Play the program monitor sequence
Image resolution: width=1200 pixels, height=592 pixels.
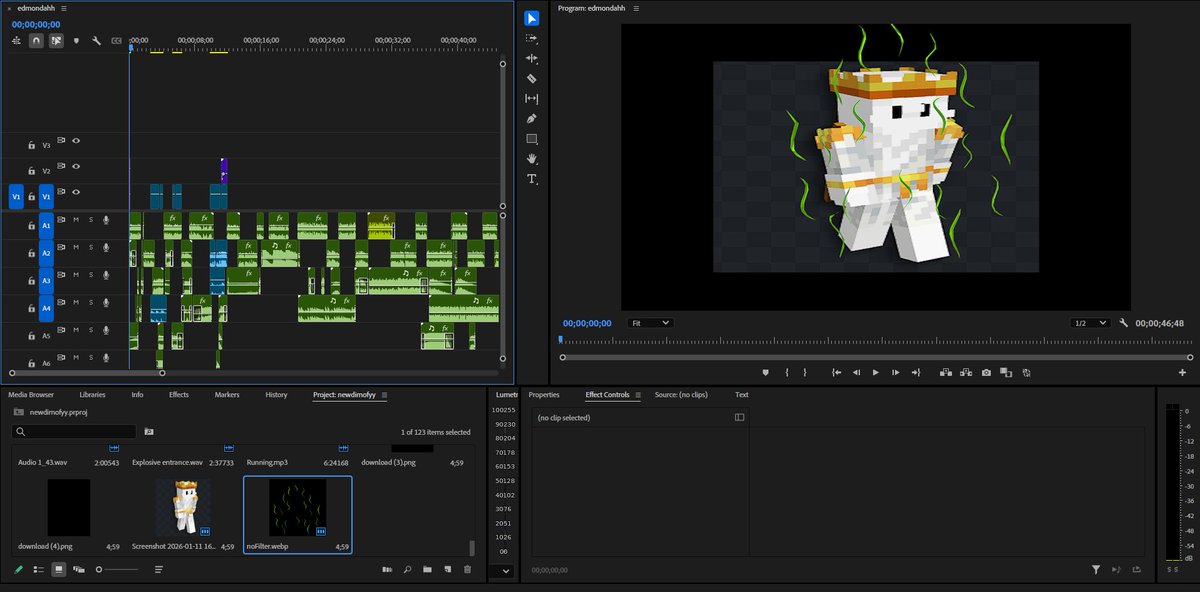pyautogui.click(x=876, y=372)
